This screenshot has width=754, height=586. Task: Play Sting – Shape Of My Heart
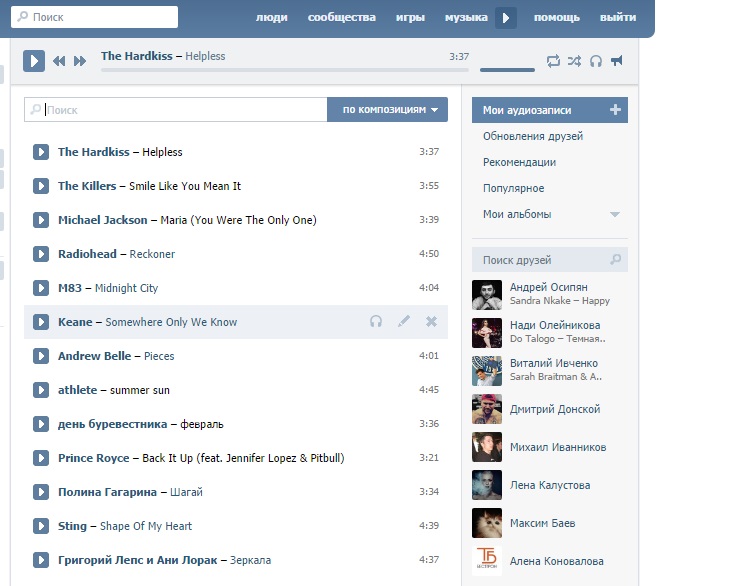coord(41,526)
